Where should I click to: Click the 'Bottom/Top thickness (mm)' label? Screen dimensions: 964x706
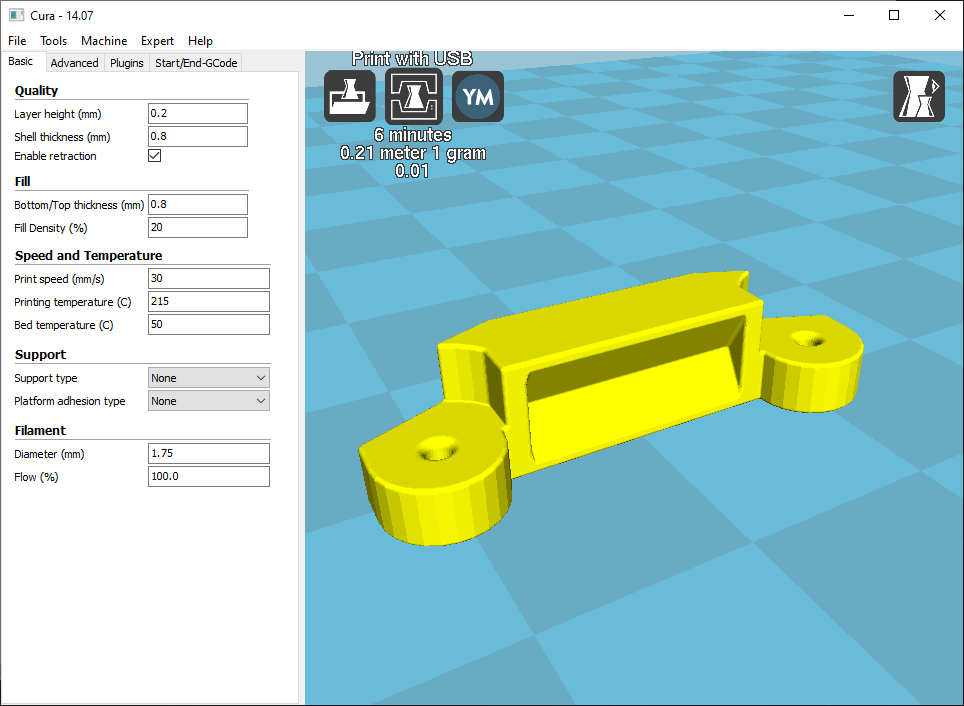point(79,205)
